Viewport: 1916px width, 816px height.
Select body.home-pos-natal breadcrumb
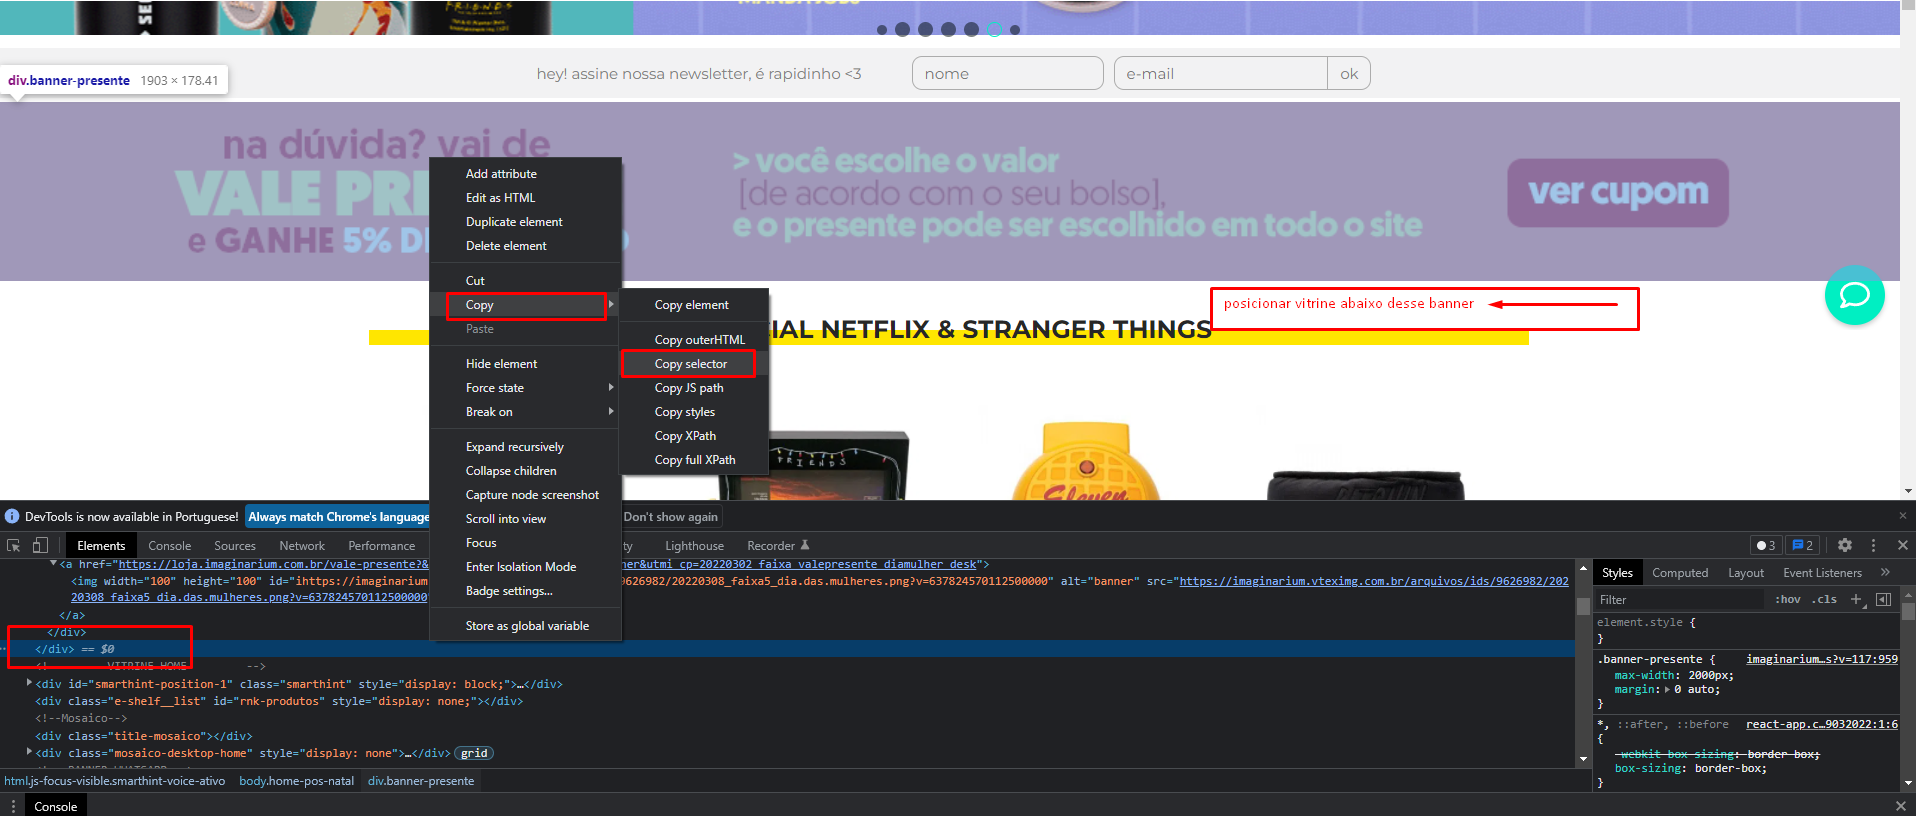coord(296,781)
